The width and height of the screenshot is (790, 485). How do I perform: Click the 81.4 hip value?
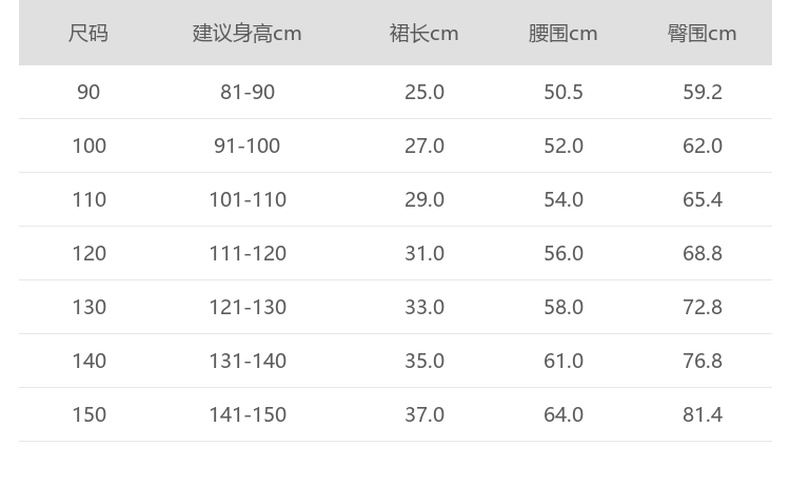point(702,414)
